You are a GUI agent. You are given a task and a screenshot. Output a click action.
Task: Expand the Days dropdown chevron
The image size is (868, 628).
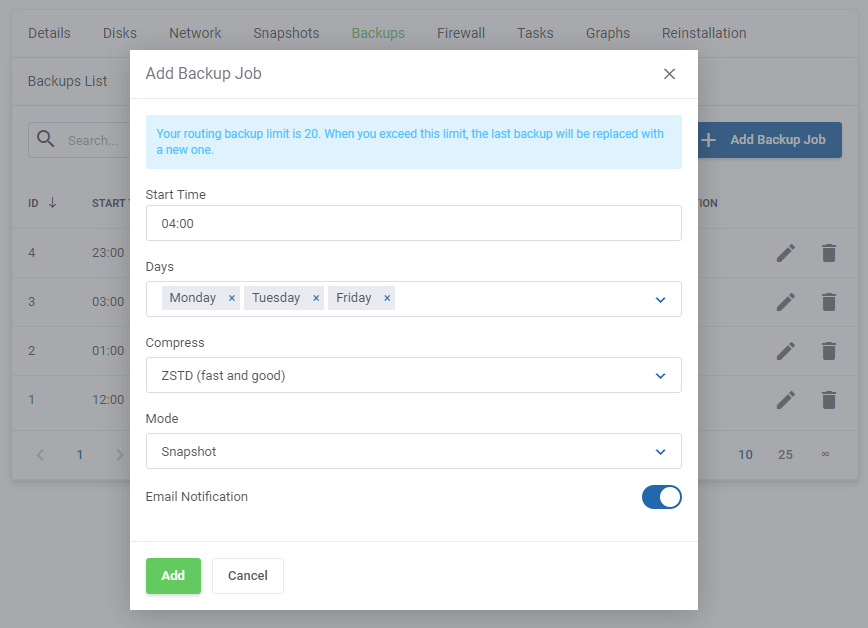660,300
